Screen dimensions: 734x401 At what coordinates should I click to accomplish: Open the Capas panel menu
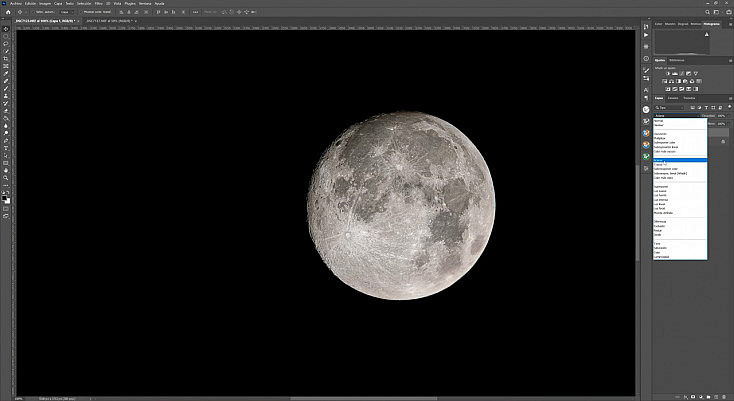tap(730, 98)
